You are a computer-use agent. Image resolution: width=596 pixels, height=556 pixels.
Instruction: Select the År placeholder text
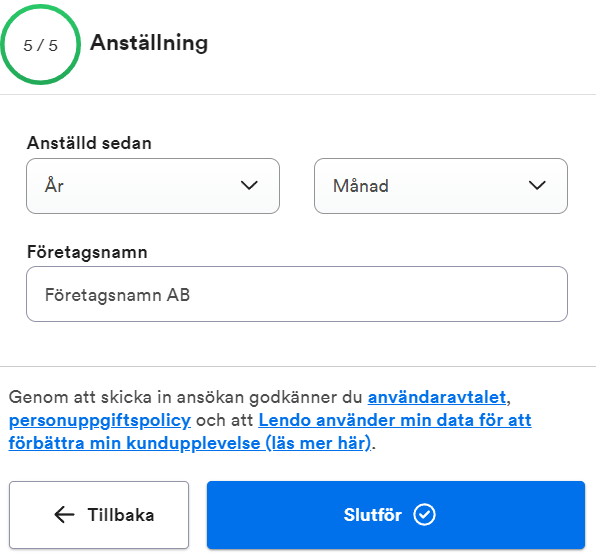[54, 185]
